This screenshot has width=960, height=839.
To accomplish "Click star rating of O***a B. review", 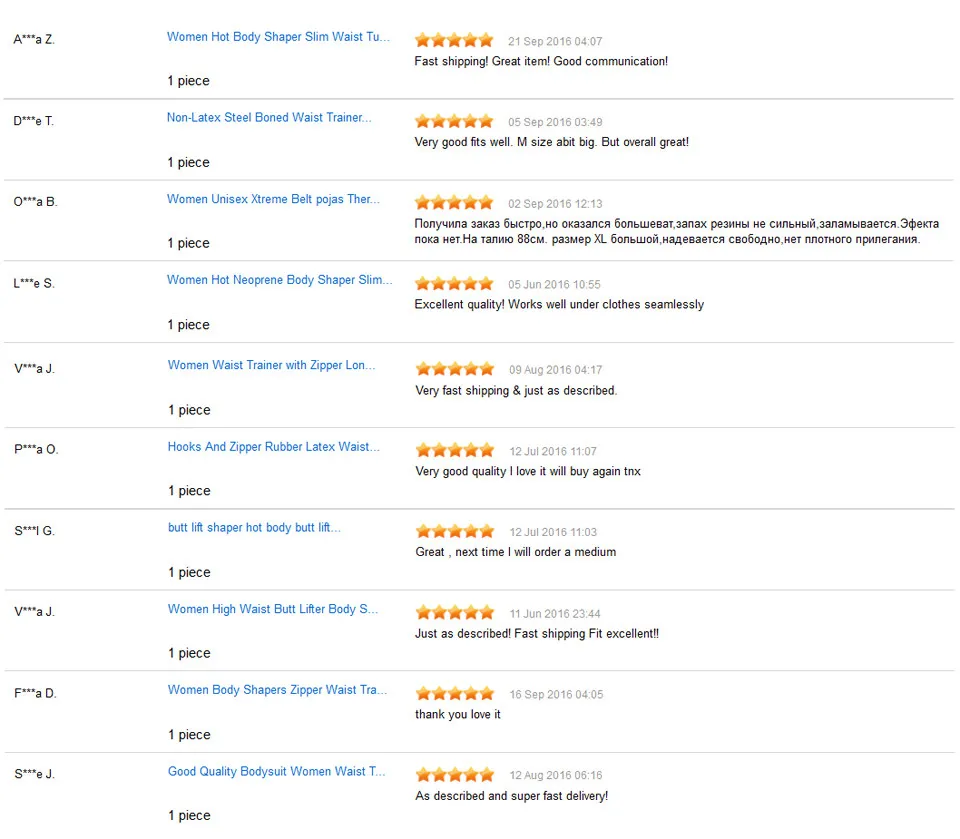I will click(x=454, y=202).
